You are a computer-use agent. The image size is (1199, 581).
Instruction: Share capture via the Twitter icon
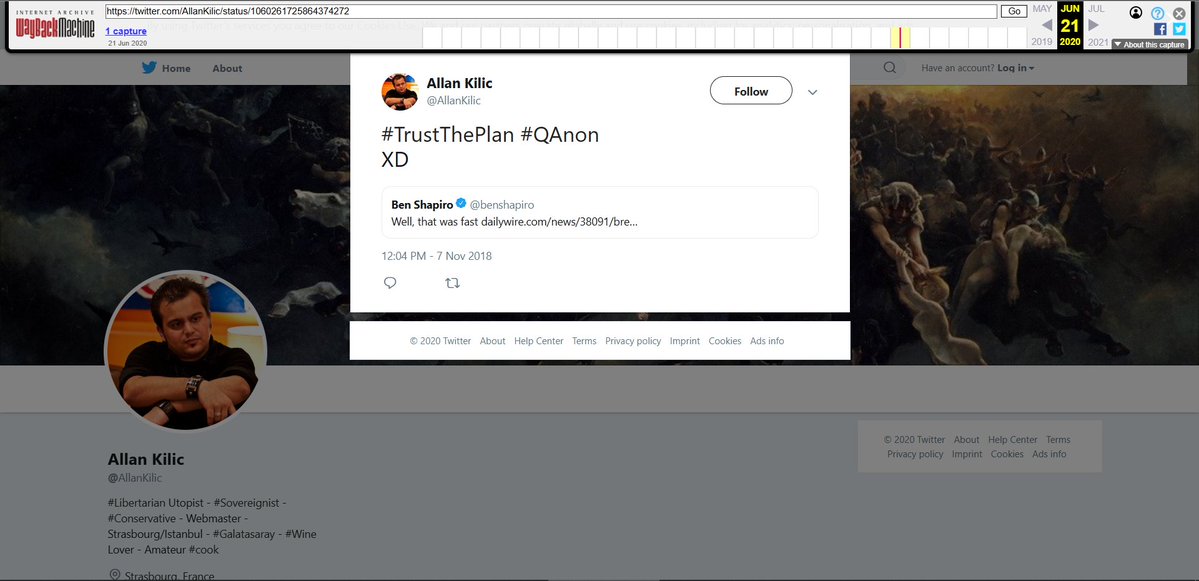[1179, 29]
